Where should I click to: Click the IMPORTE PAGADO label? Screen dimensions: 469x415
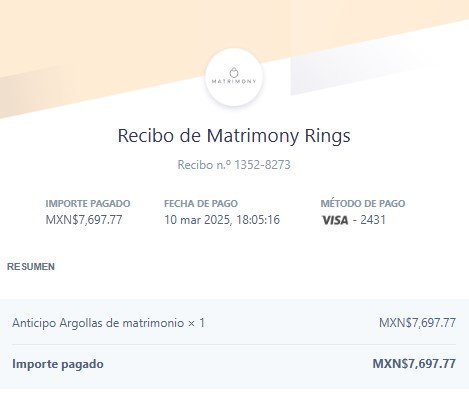(x=88, y=203)
